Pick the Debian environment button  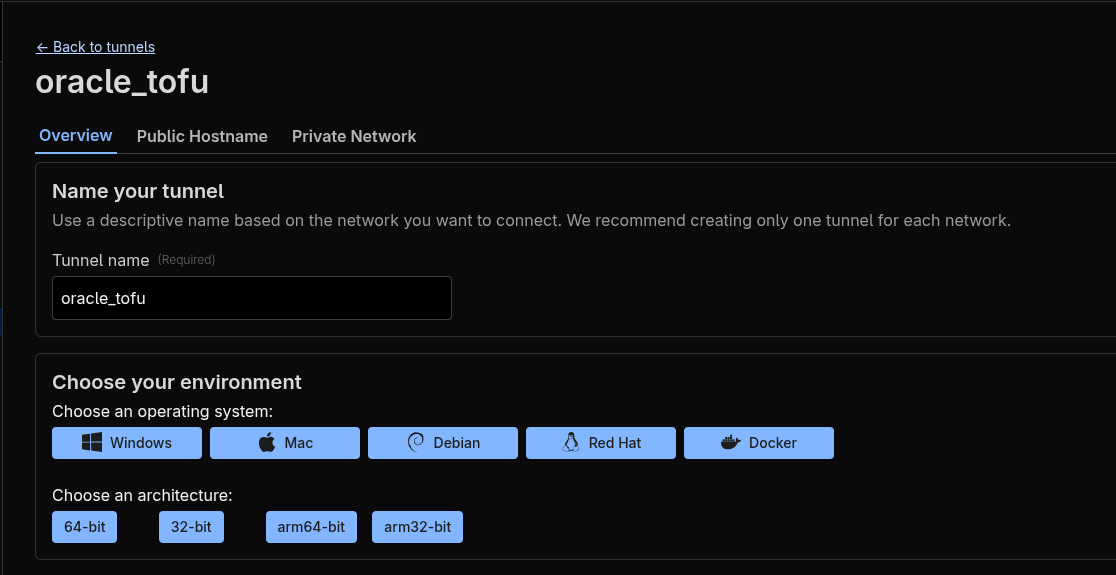tap(443, 443)
